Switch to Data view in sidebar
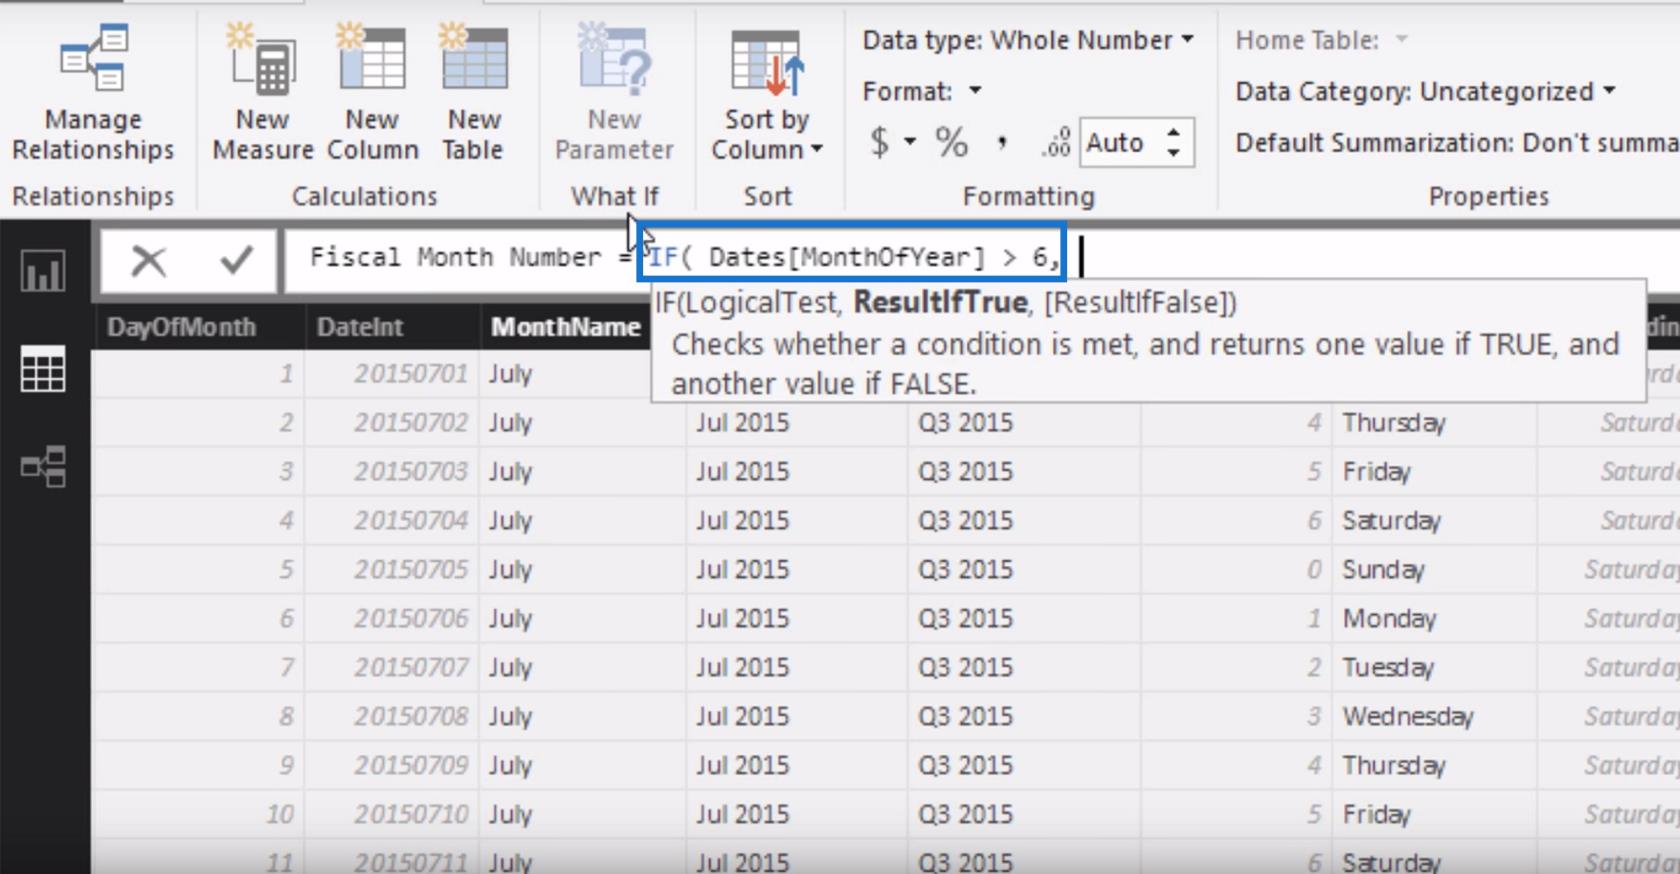This screenshot has width=1680, height=874. coord(43,370)
